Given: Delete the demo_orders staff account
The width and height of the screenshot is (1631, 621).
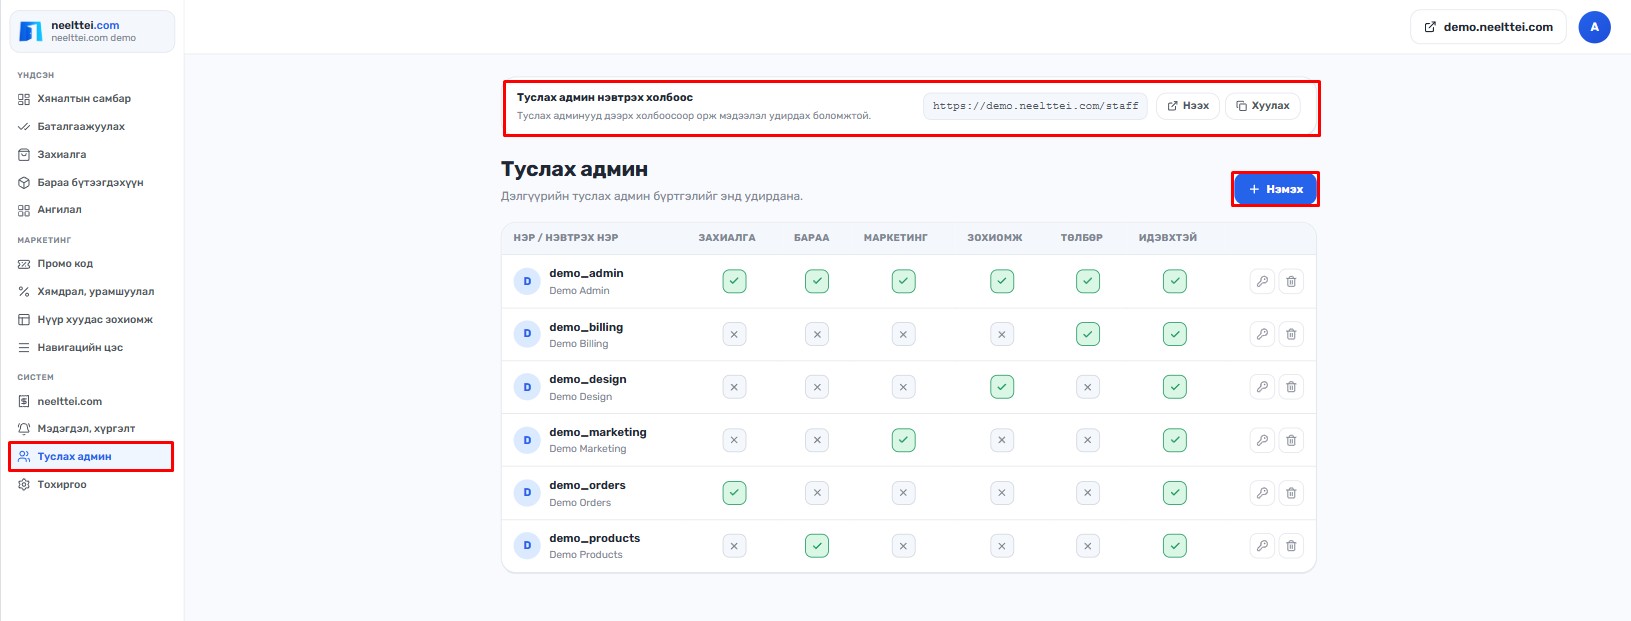Looking at the screenshot, I should (1291, 493).
